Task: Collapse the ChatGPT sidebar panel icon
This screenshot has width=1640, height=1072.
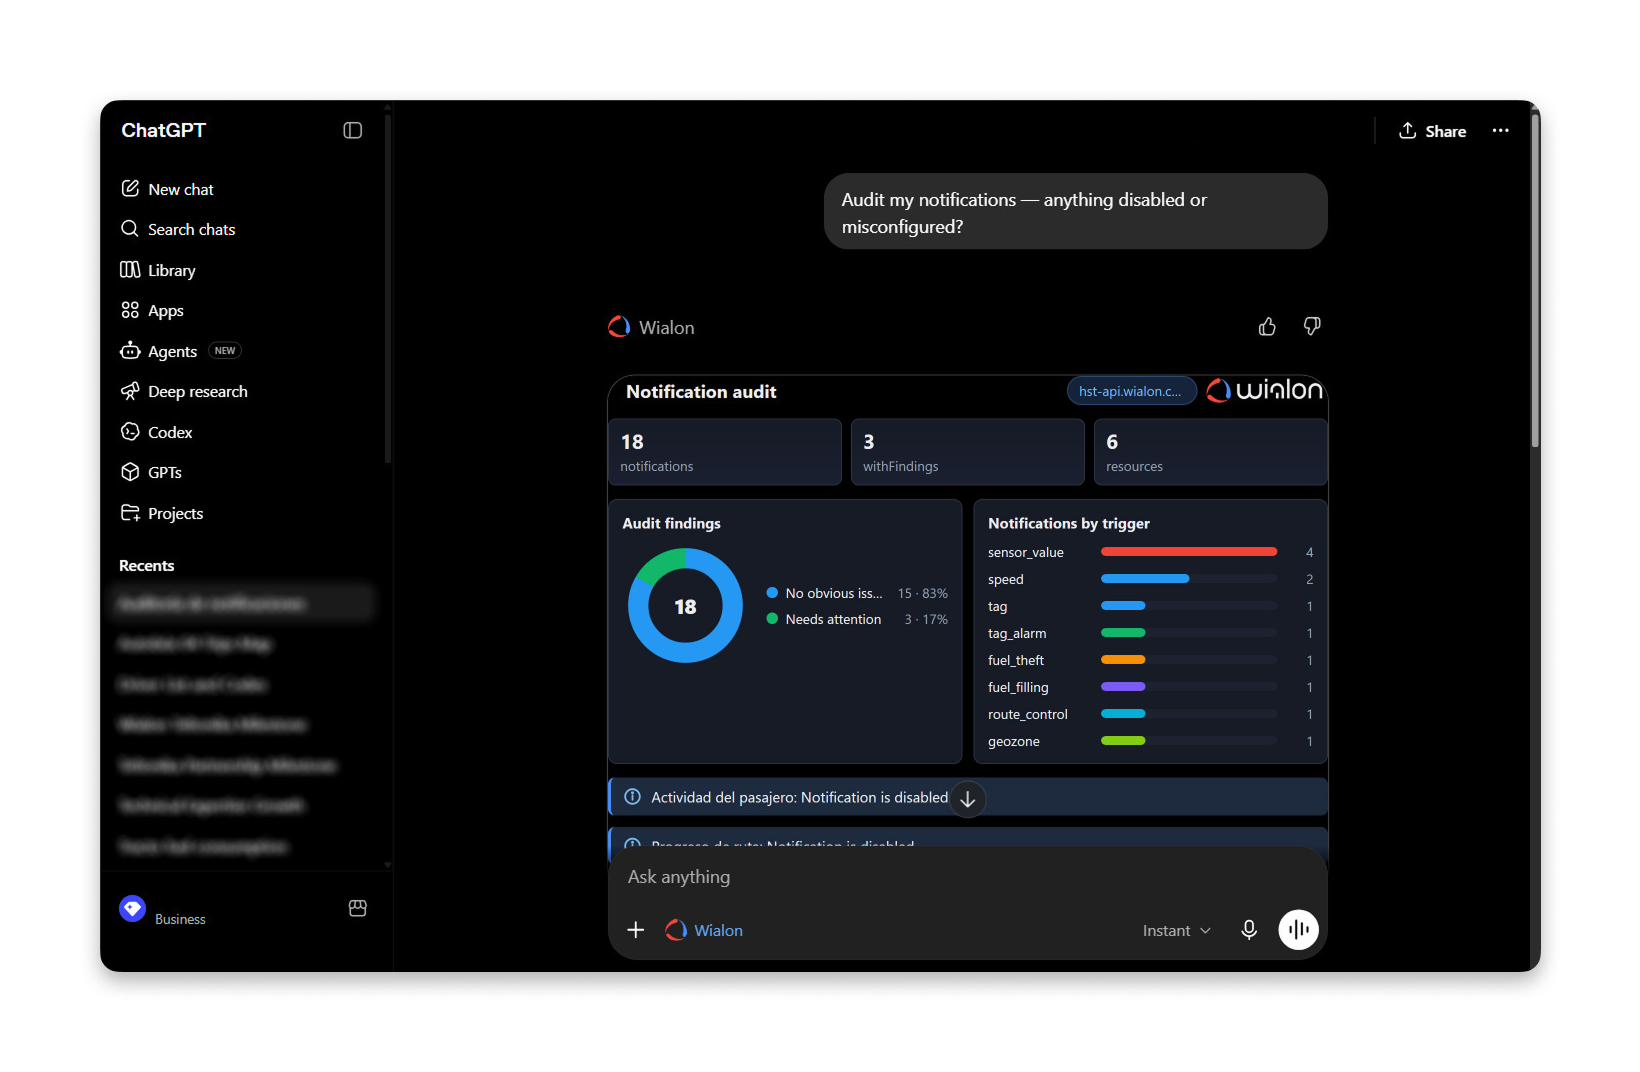Action: (352, 130)
